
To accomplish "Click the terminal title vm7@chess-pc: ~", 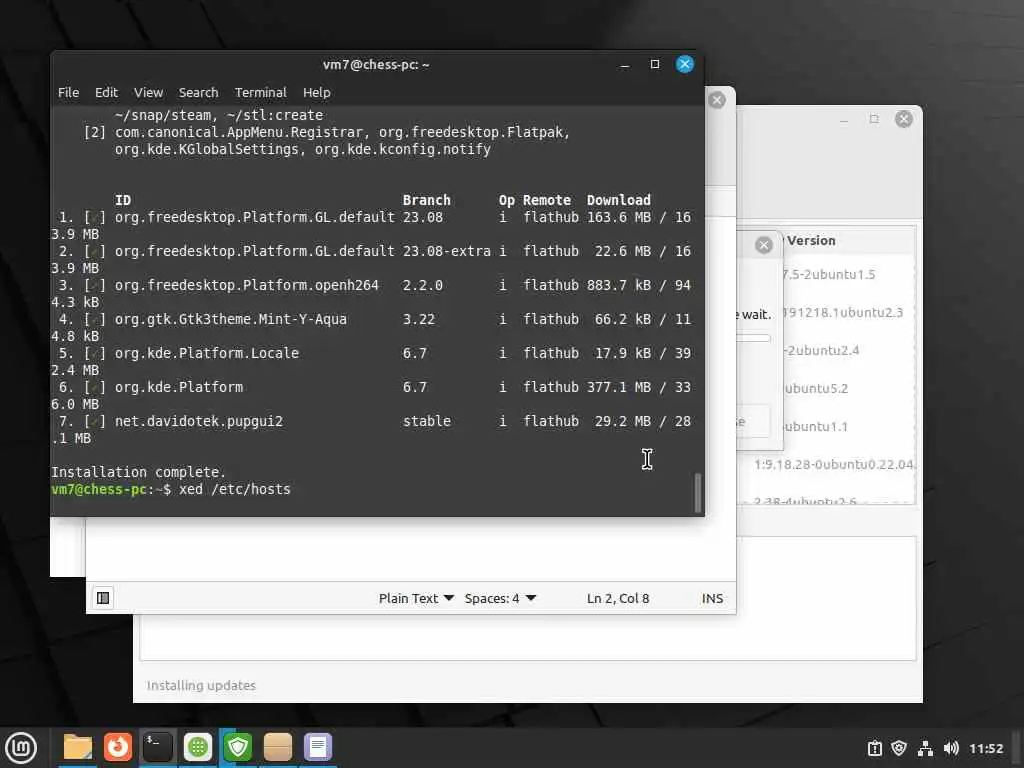I will coord(376,65).
